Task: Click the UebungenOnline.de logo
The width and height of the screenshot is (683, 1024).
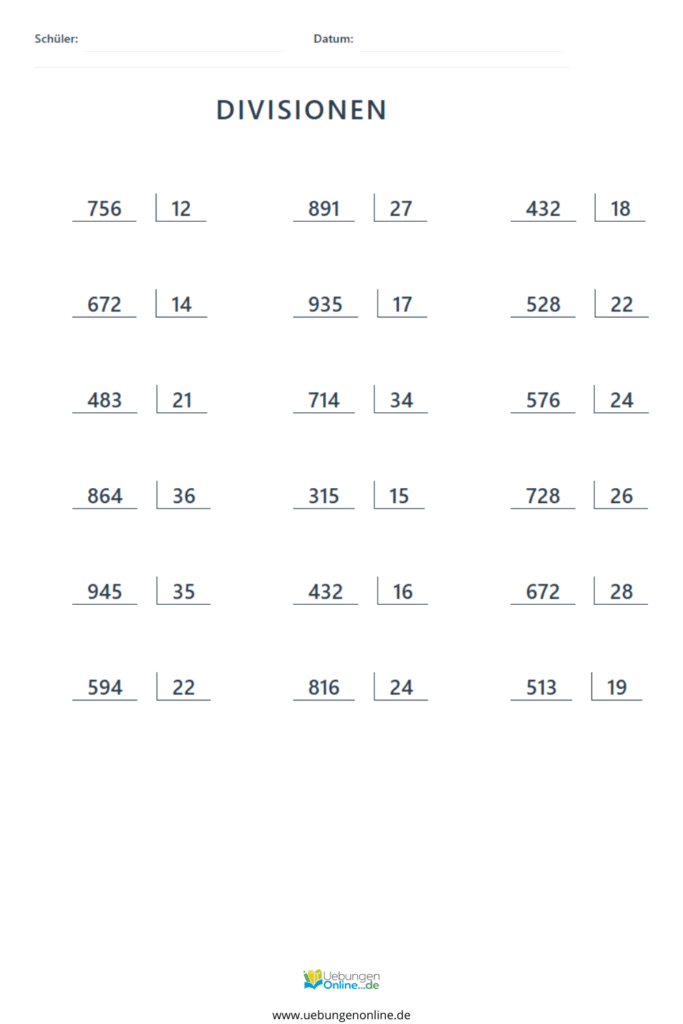Action: [x=341, y=980]
